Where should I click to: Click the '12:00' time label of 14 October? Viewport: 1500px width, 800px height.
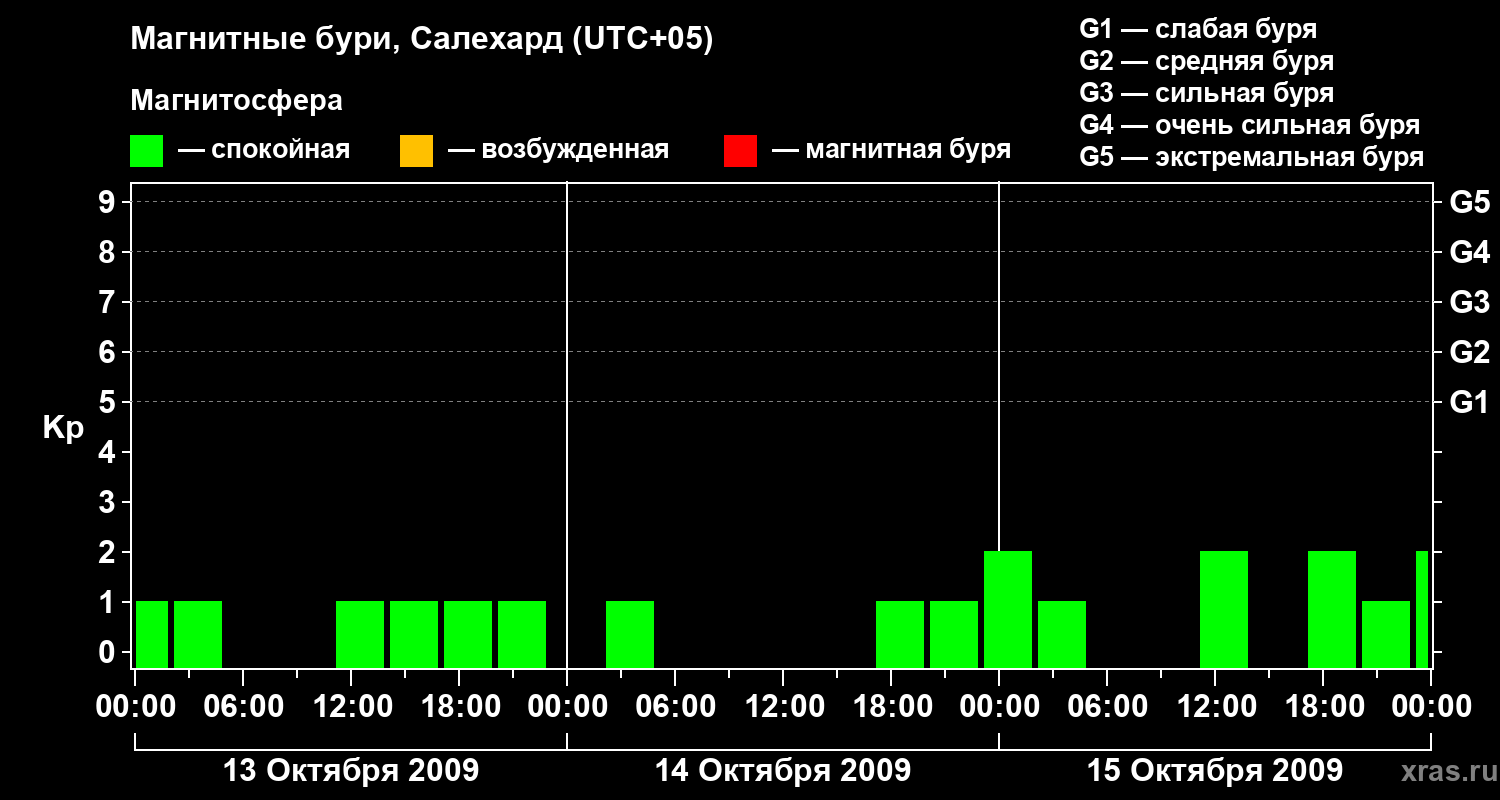pyautogui.click(x=783, y=707)
